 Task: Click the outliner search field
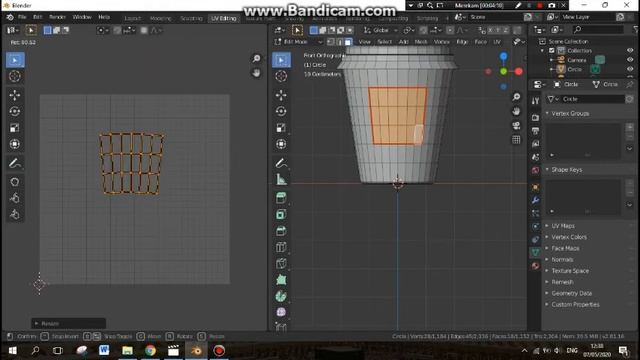[x=598, y=29]
